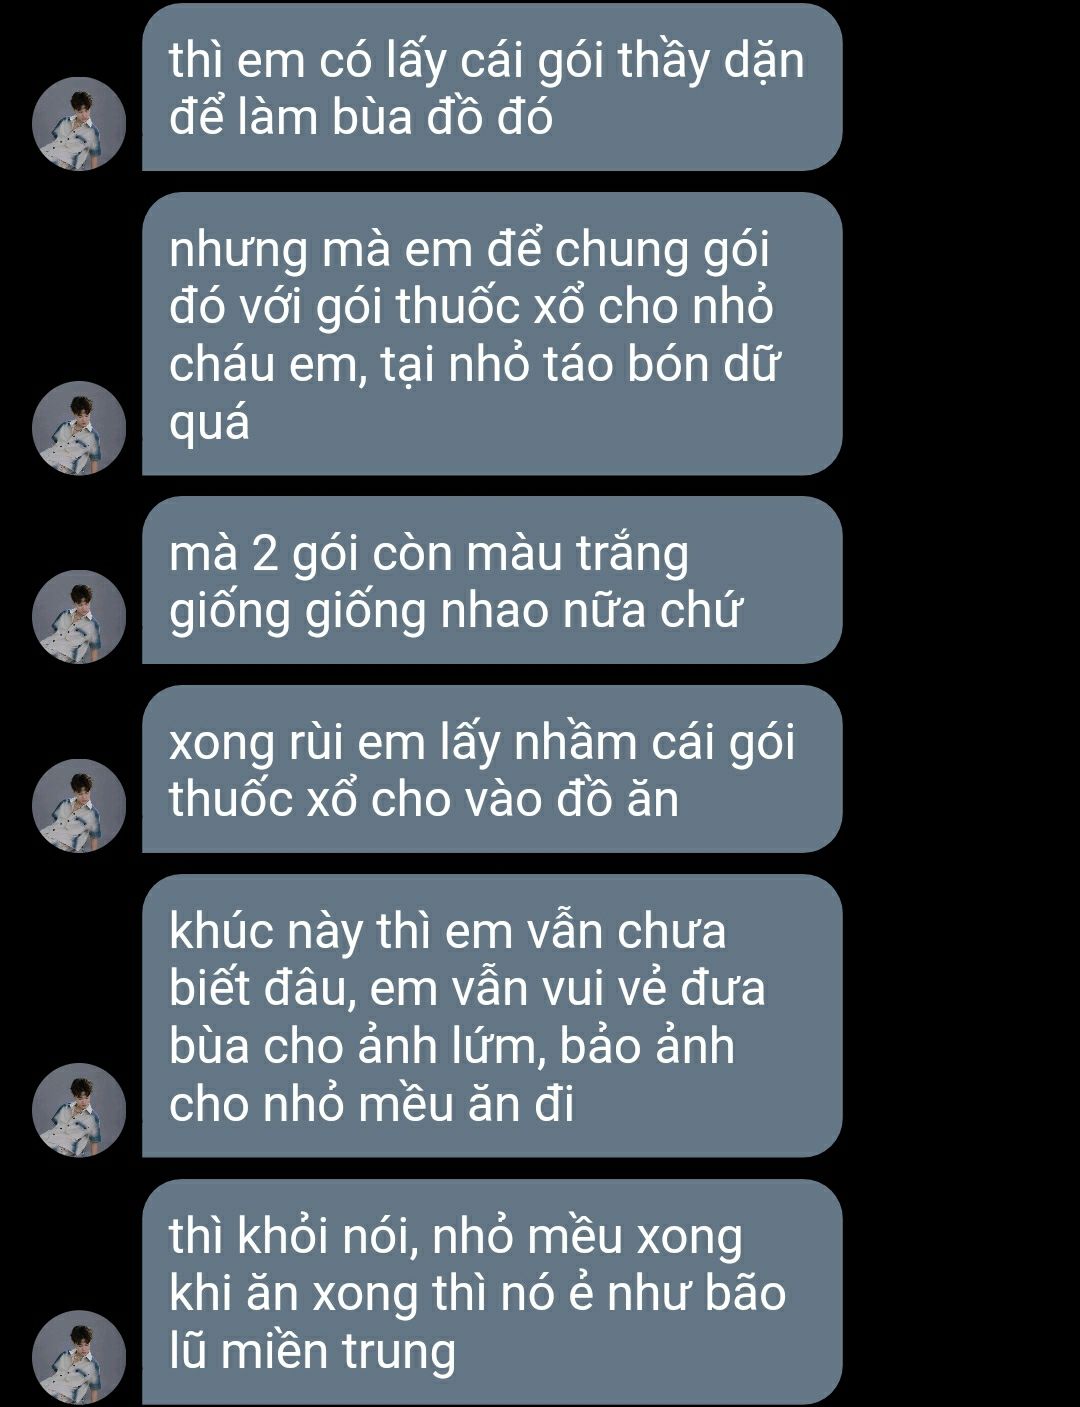
Task: Click the text 'thuốc xổ cho vào đồ ăn'
Action: pyautogui.click(x=424, y=799)
